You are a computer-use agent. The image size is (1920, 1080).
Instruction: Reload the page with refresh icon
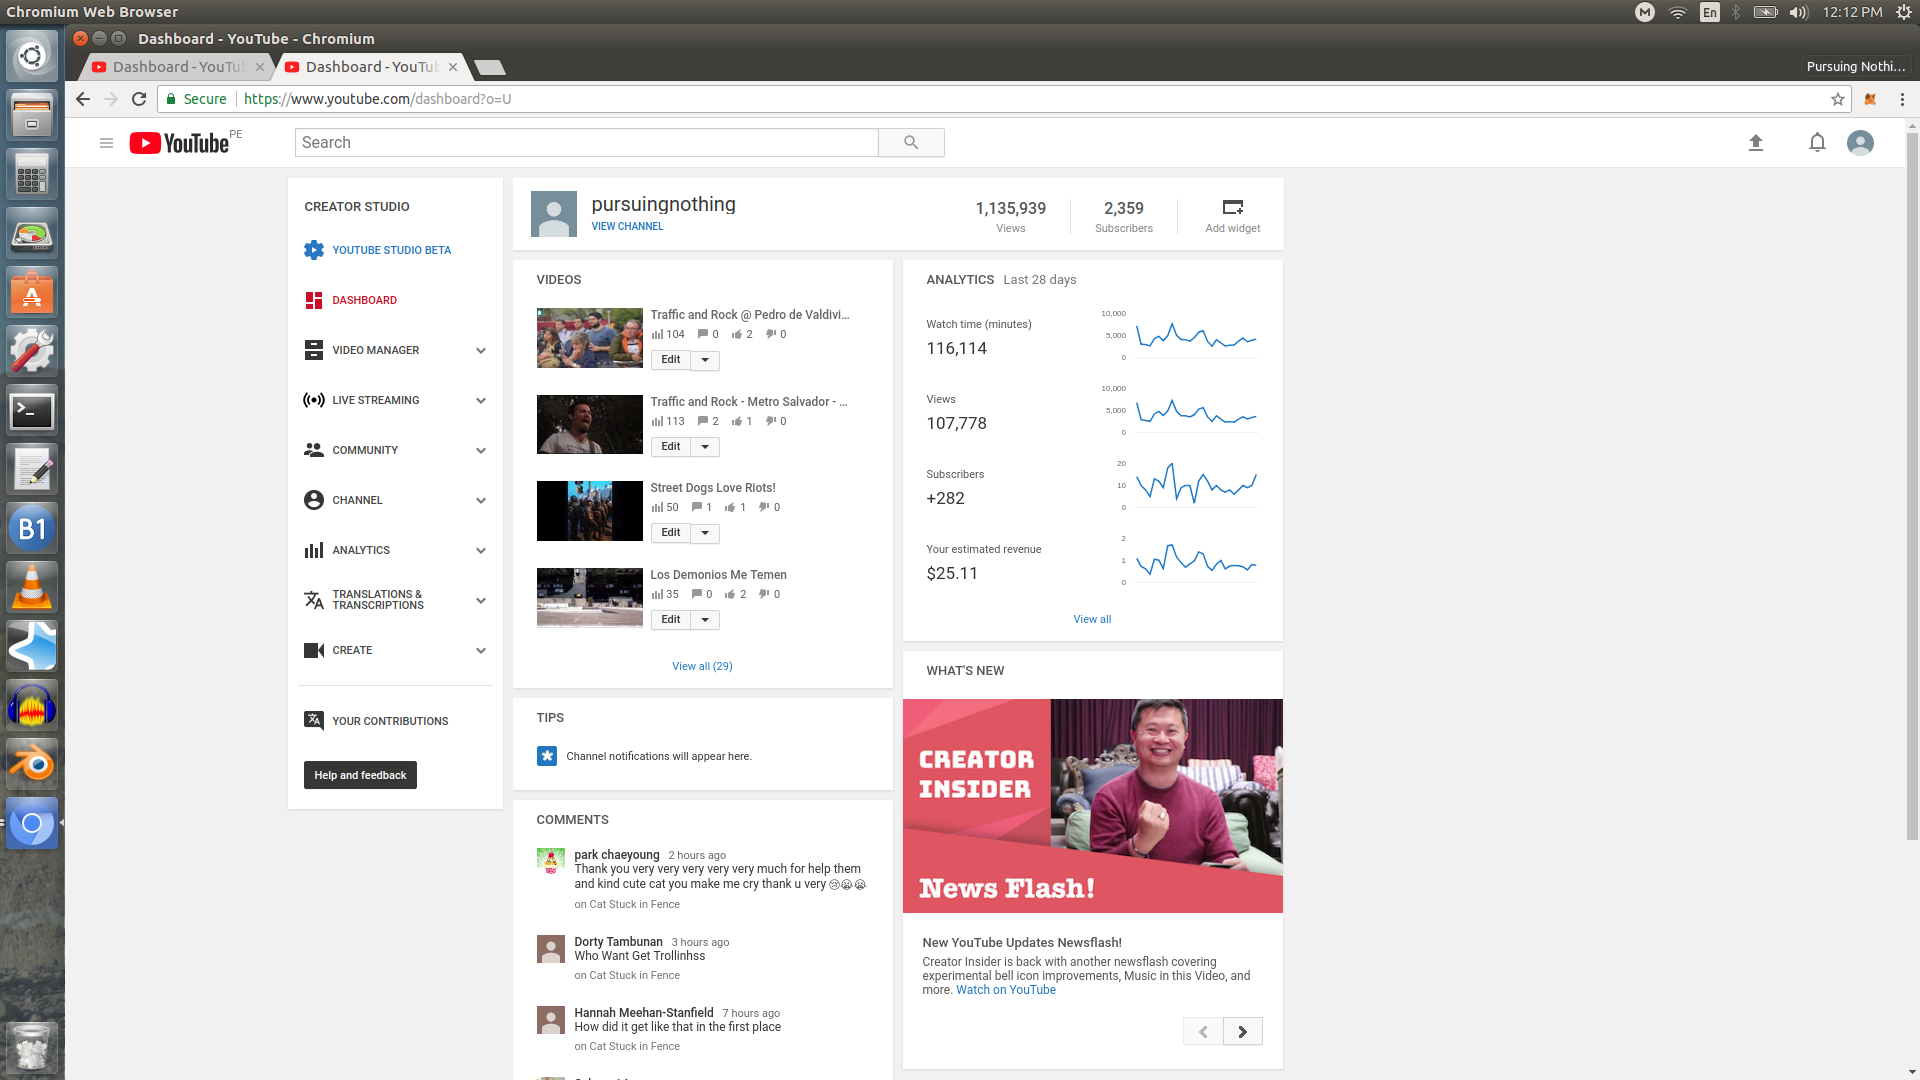coord(139,99)
